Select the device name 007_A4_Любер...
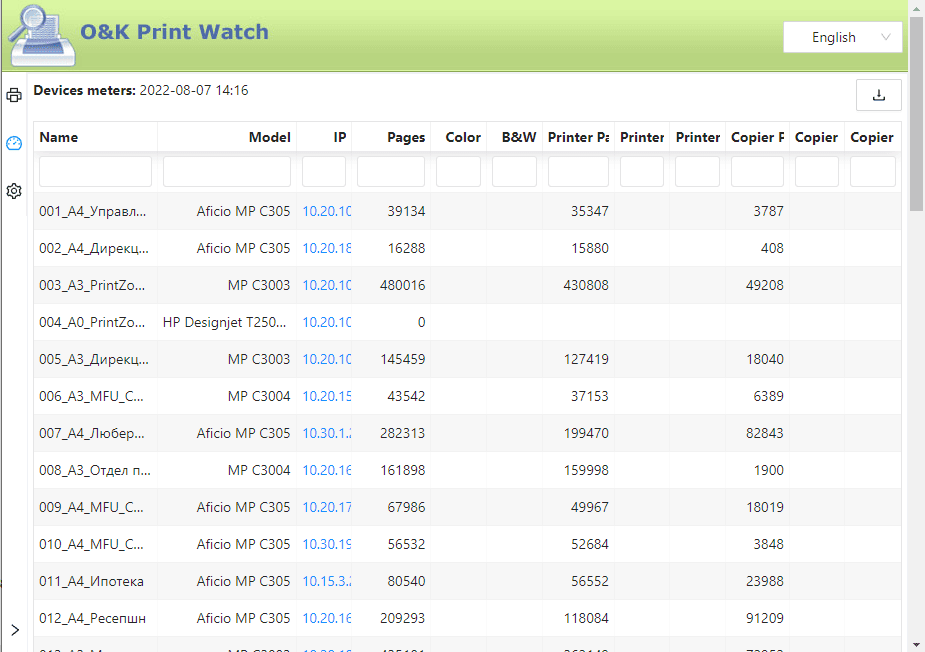 click(91, 434)
